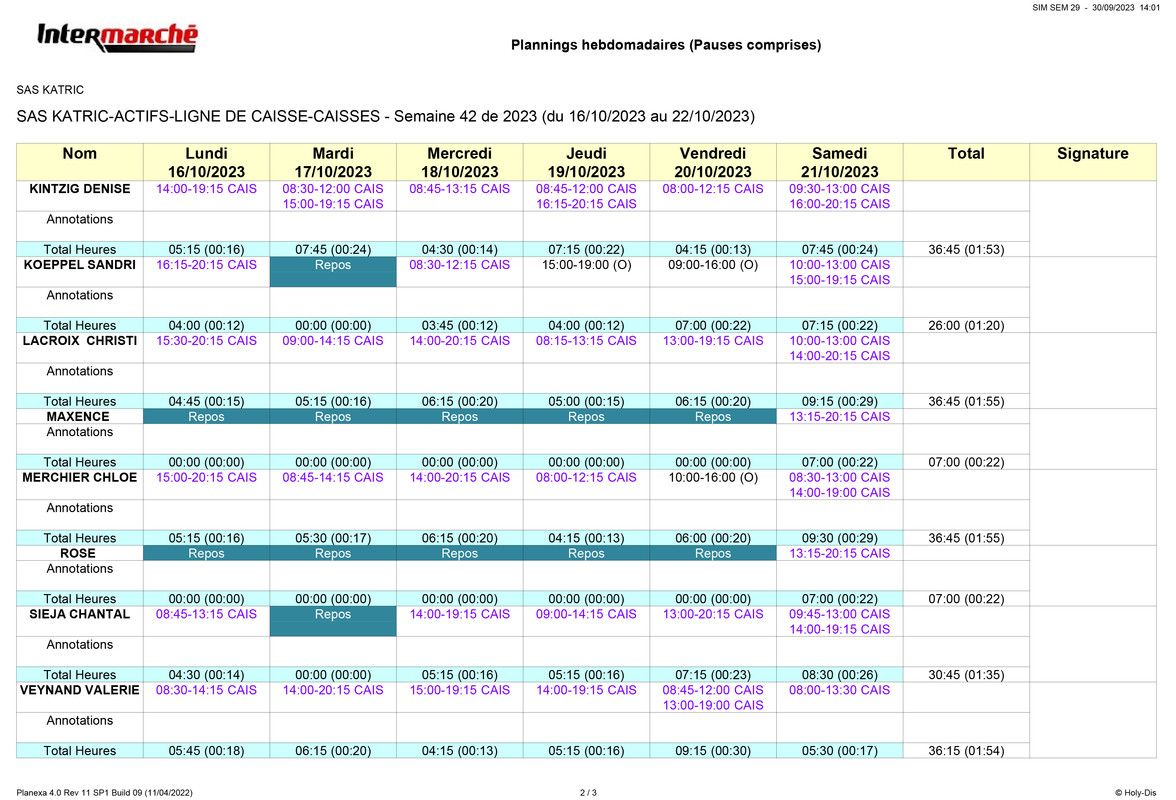Viewport: 1176px width, 800px height.
Task: Select the name "SIEJA CHANTAL"
Action: [80, 614]
